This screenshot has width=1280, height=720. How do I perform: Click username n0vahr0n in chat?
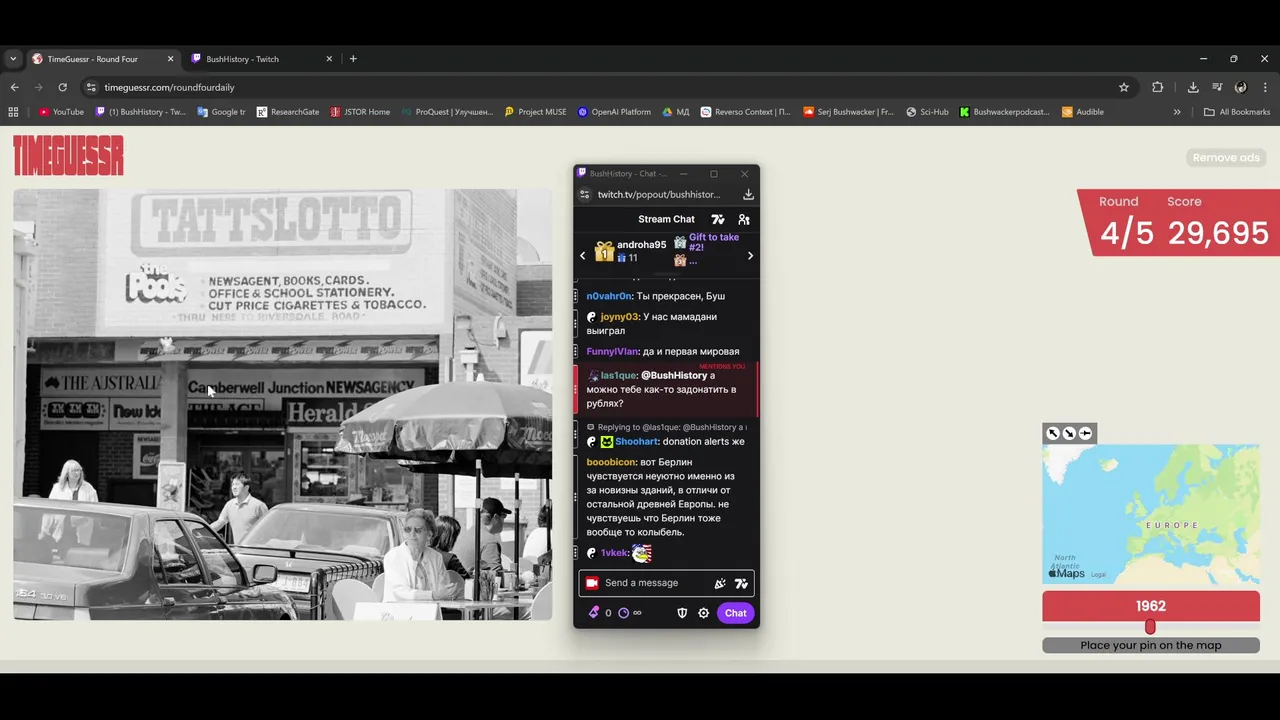click(x=609, y=296)
